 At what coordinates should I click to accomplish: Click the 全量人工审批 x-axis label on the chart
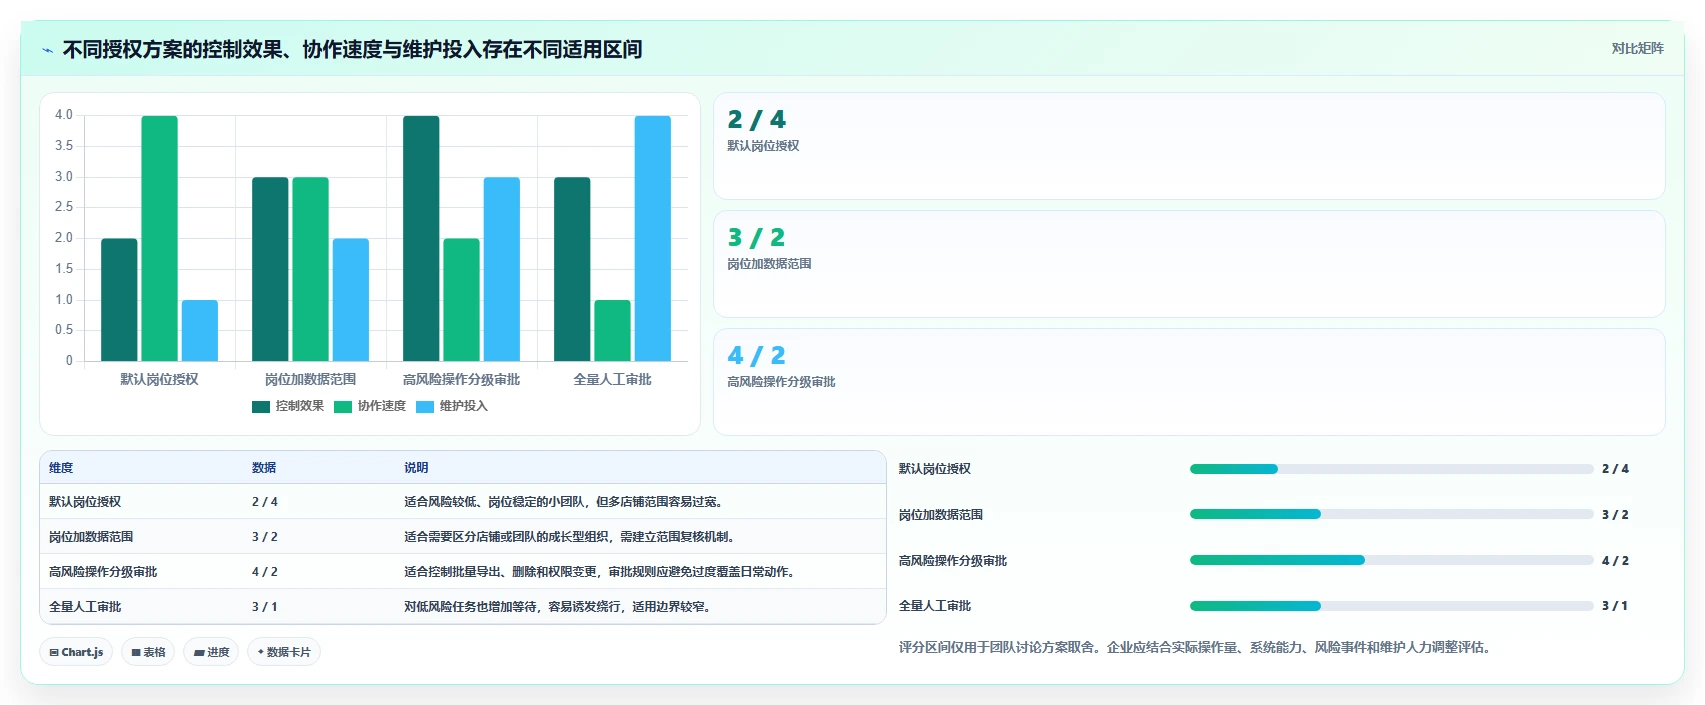(612, 380)
